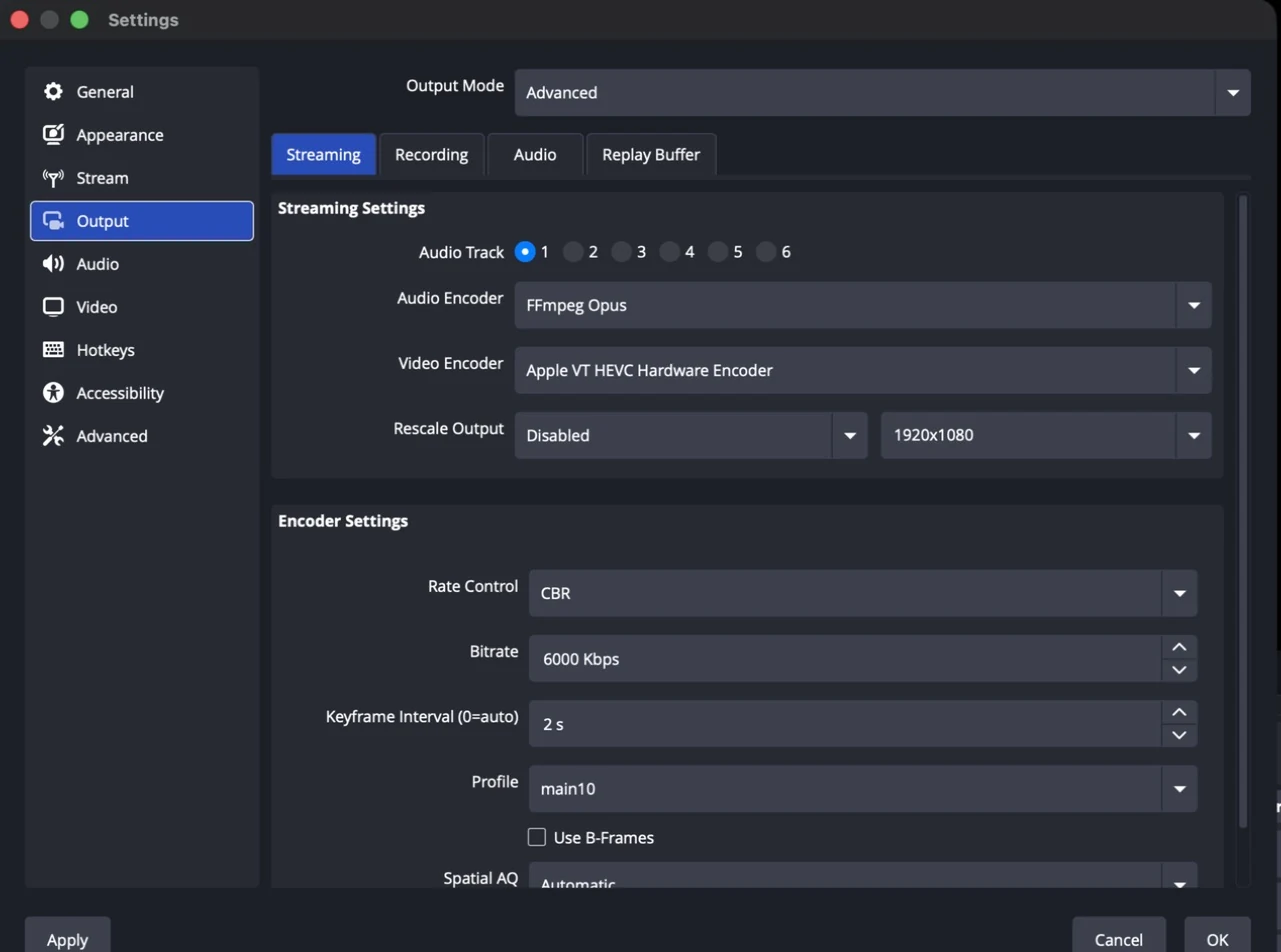This screenshot has height=952, width=1281.
Task: Increase Keyframe Interval with up arrow
Action: 1179,712
